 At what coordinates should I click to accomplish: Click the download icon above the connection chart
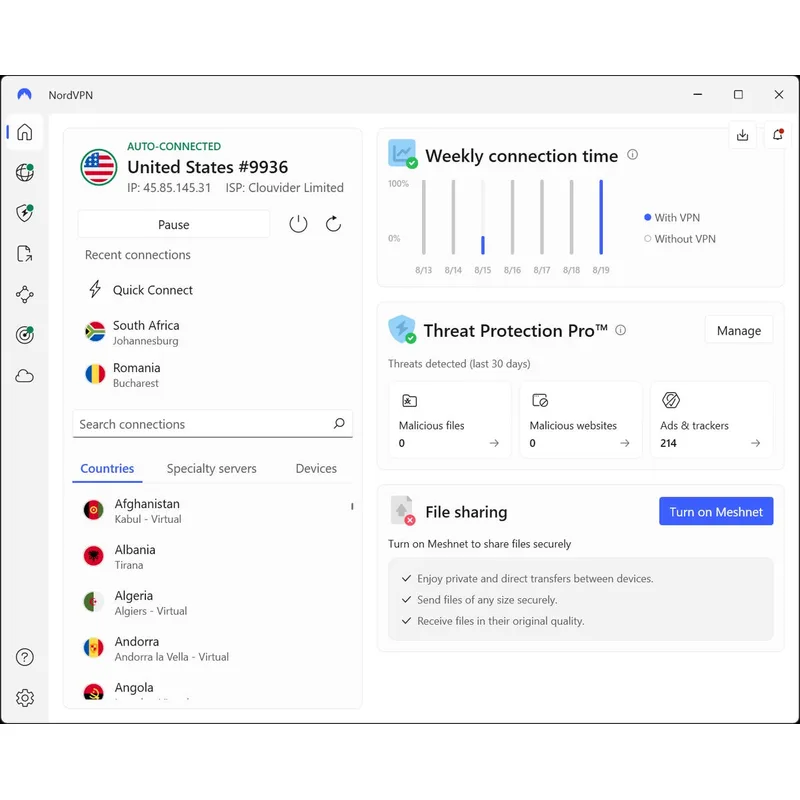(x=742, y=135)
